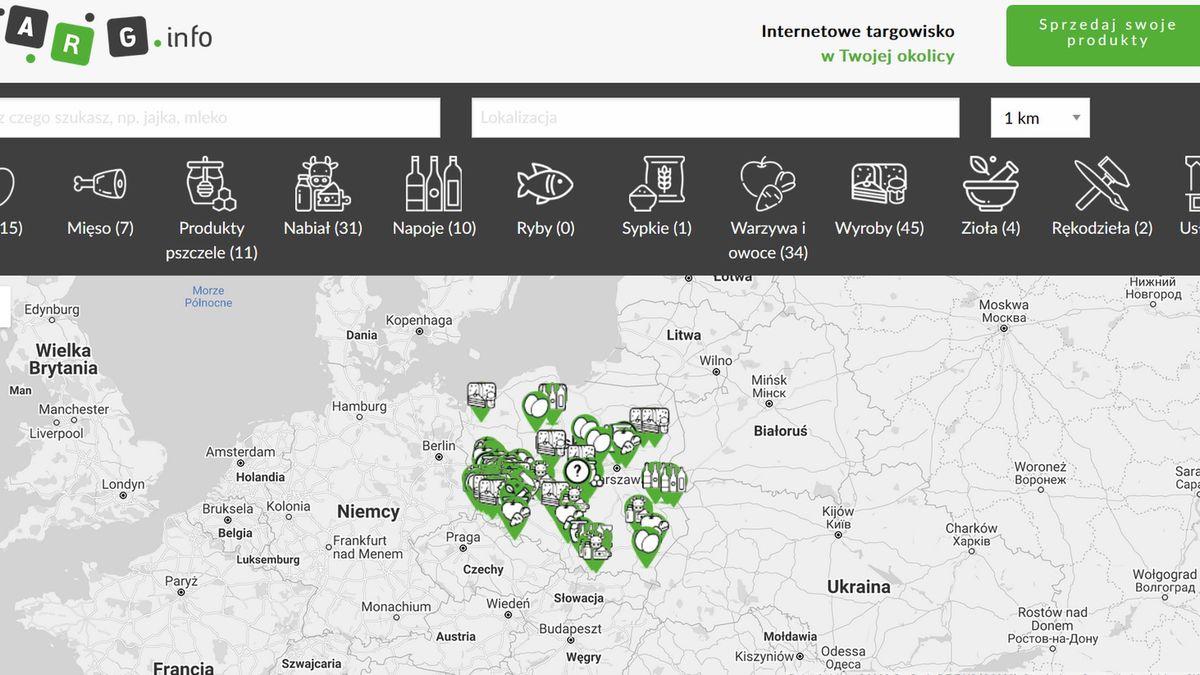The image size is (1200, 675).
Task: Select the Mięso (7) category label
Action: coord(99,227)
